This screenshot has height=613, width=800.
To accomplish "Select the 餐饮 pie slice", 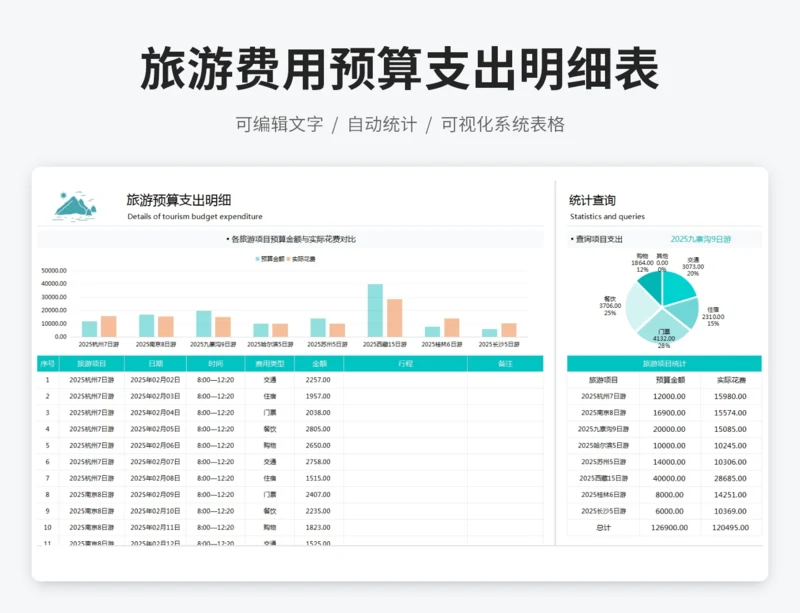I will click(x=640, y=306).
